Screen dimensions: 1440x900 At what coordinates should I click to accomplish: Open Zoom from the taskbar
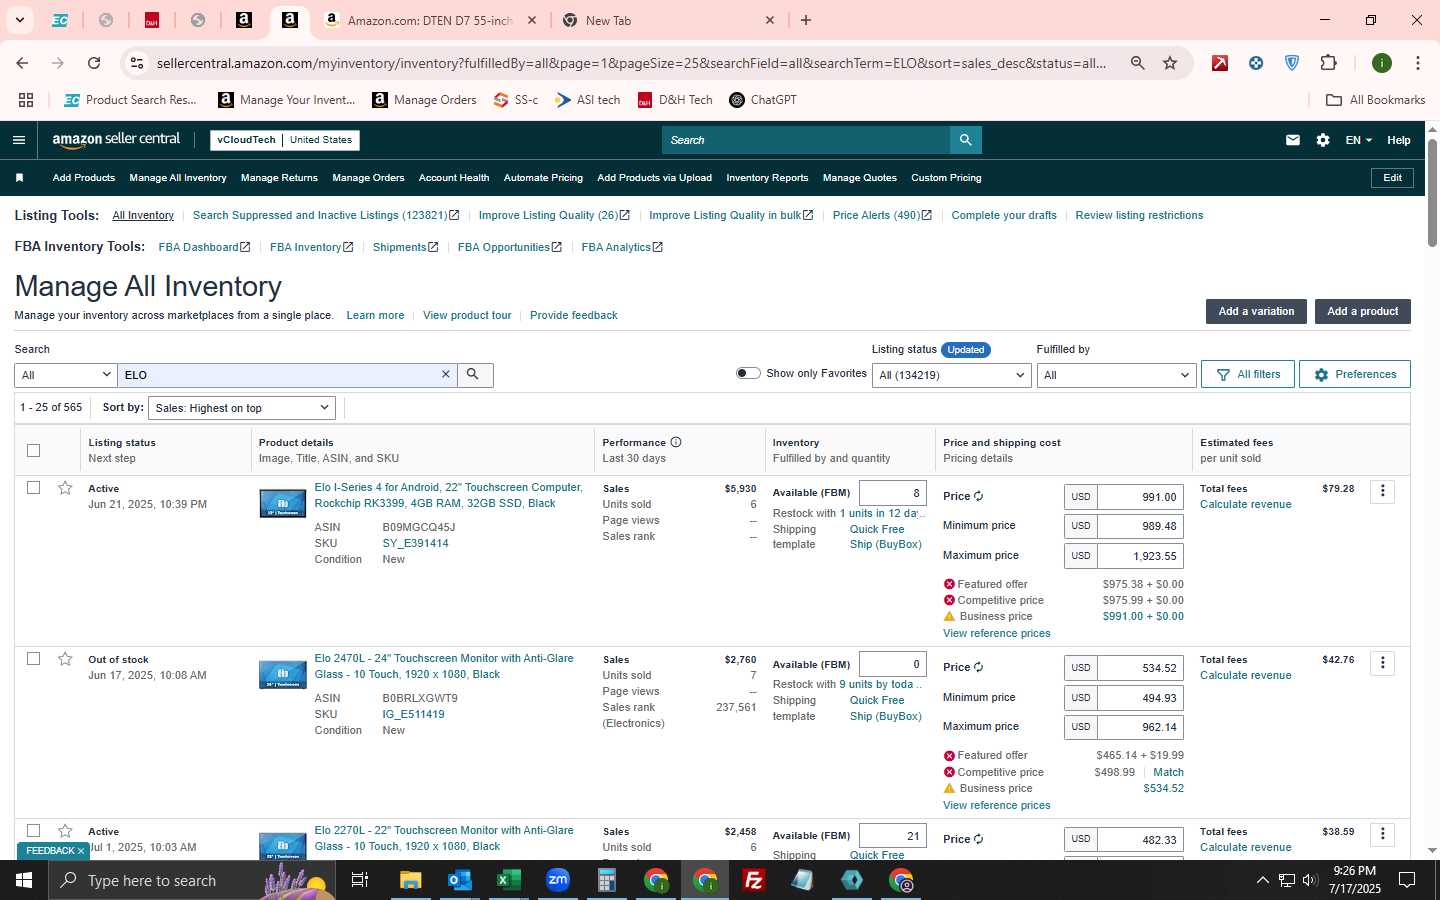point(557,880)
